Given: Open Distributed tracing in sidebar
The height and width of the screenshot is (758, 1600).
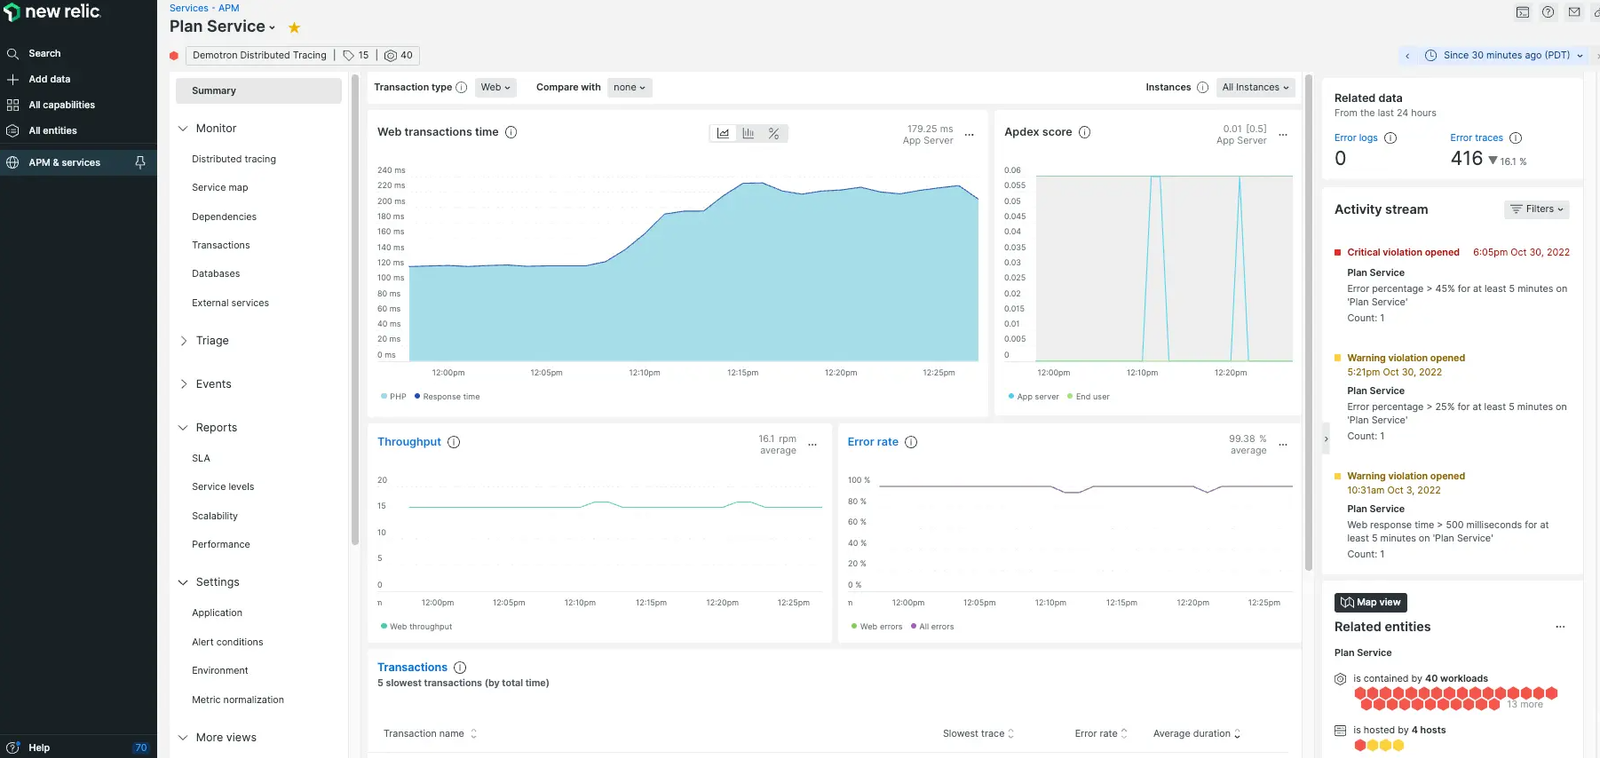Looking at the screenshot, I should click(234, 159).
